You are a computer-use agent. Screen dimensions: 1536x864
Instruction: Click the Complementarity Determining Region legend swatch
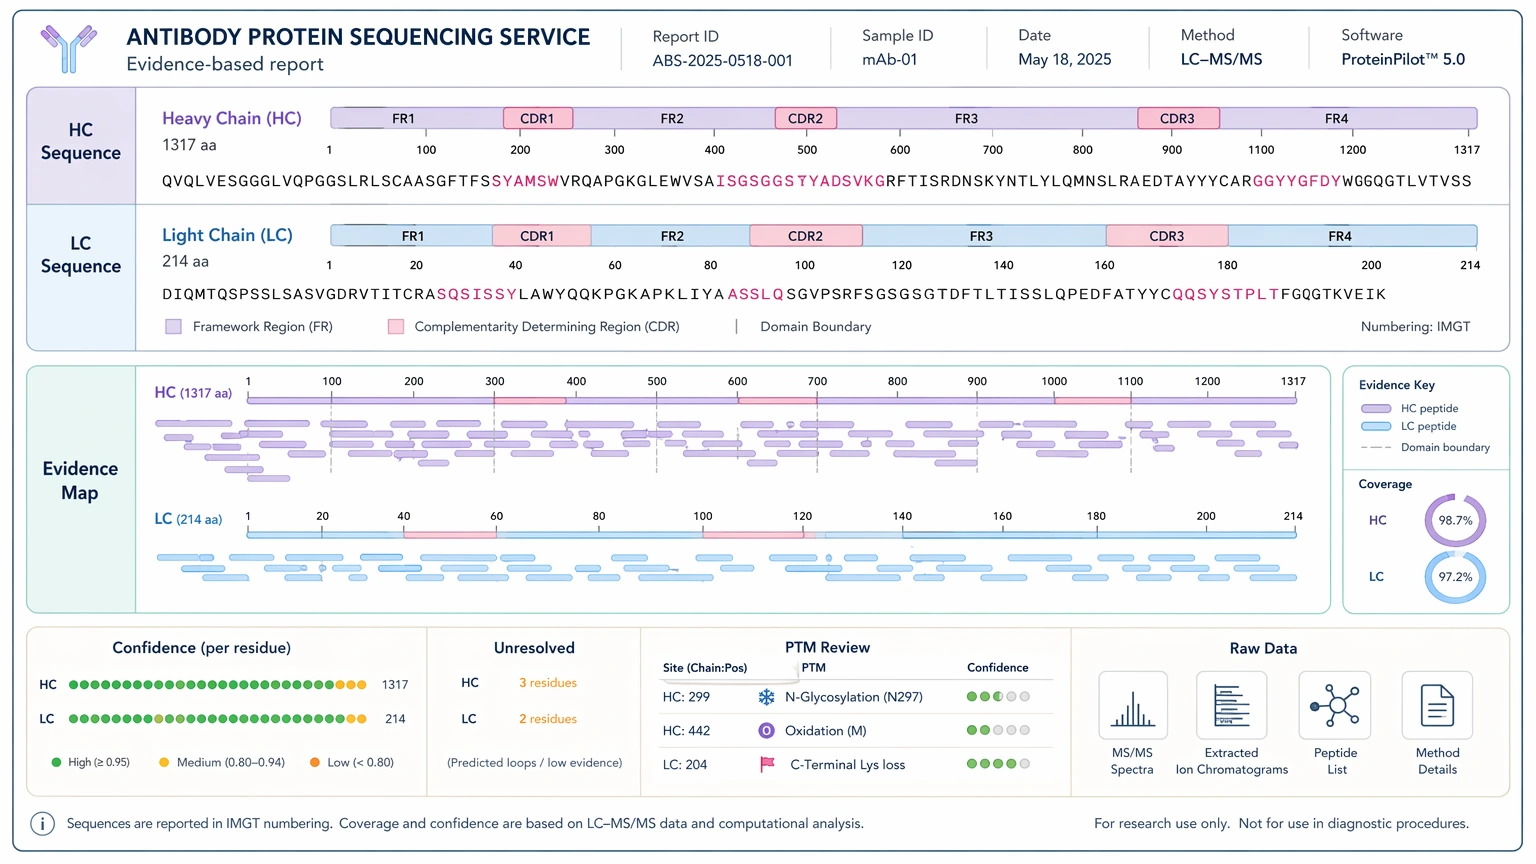(396, 327)
